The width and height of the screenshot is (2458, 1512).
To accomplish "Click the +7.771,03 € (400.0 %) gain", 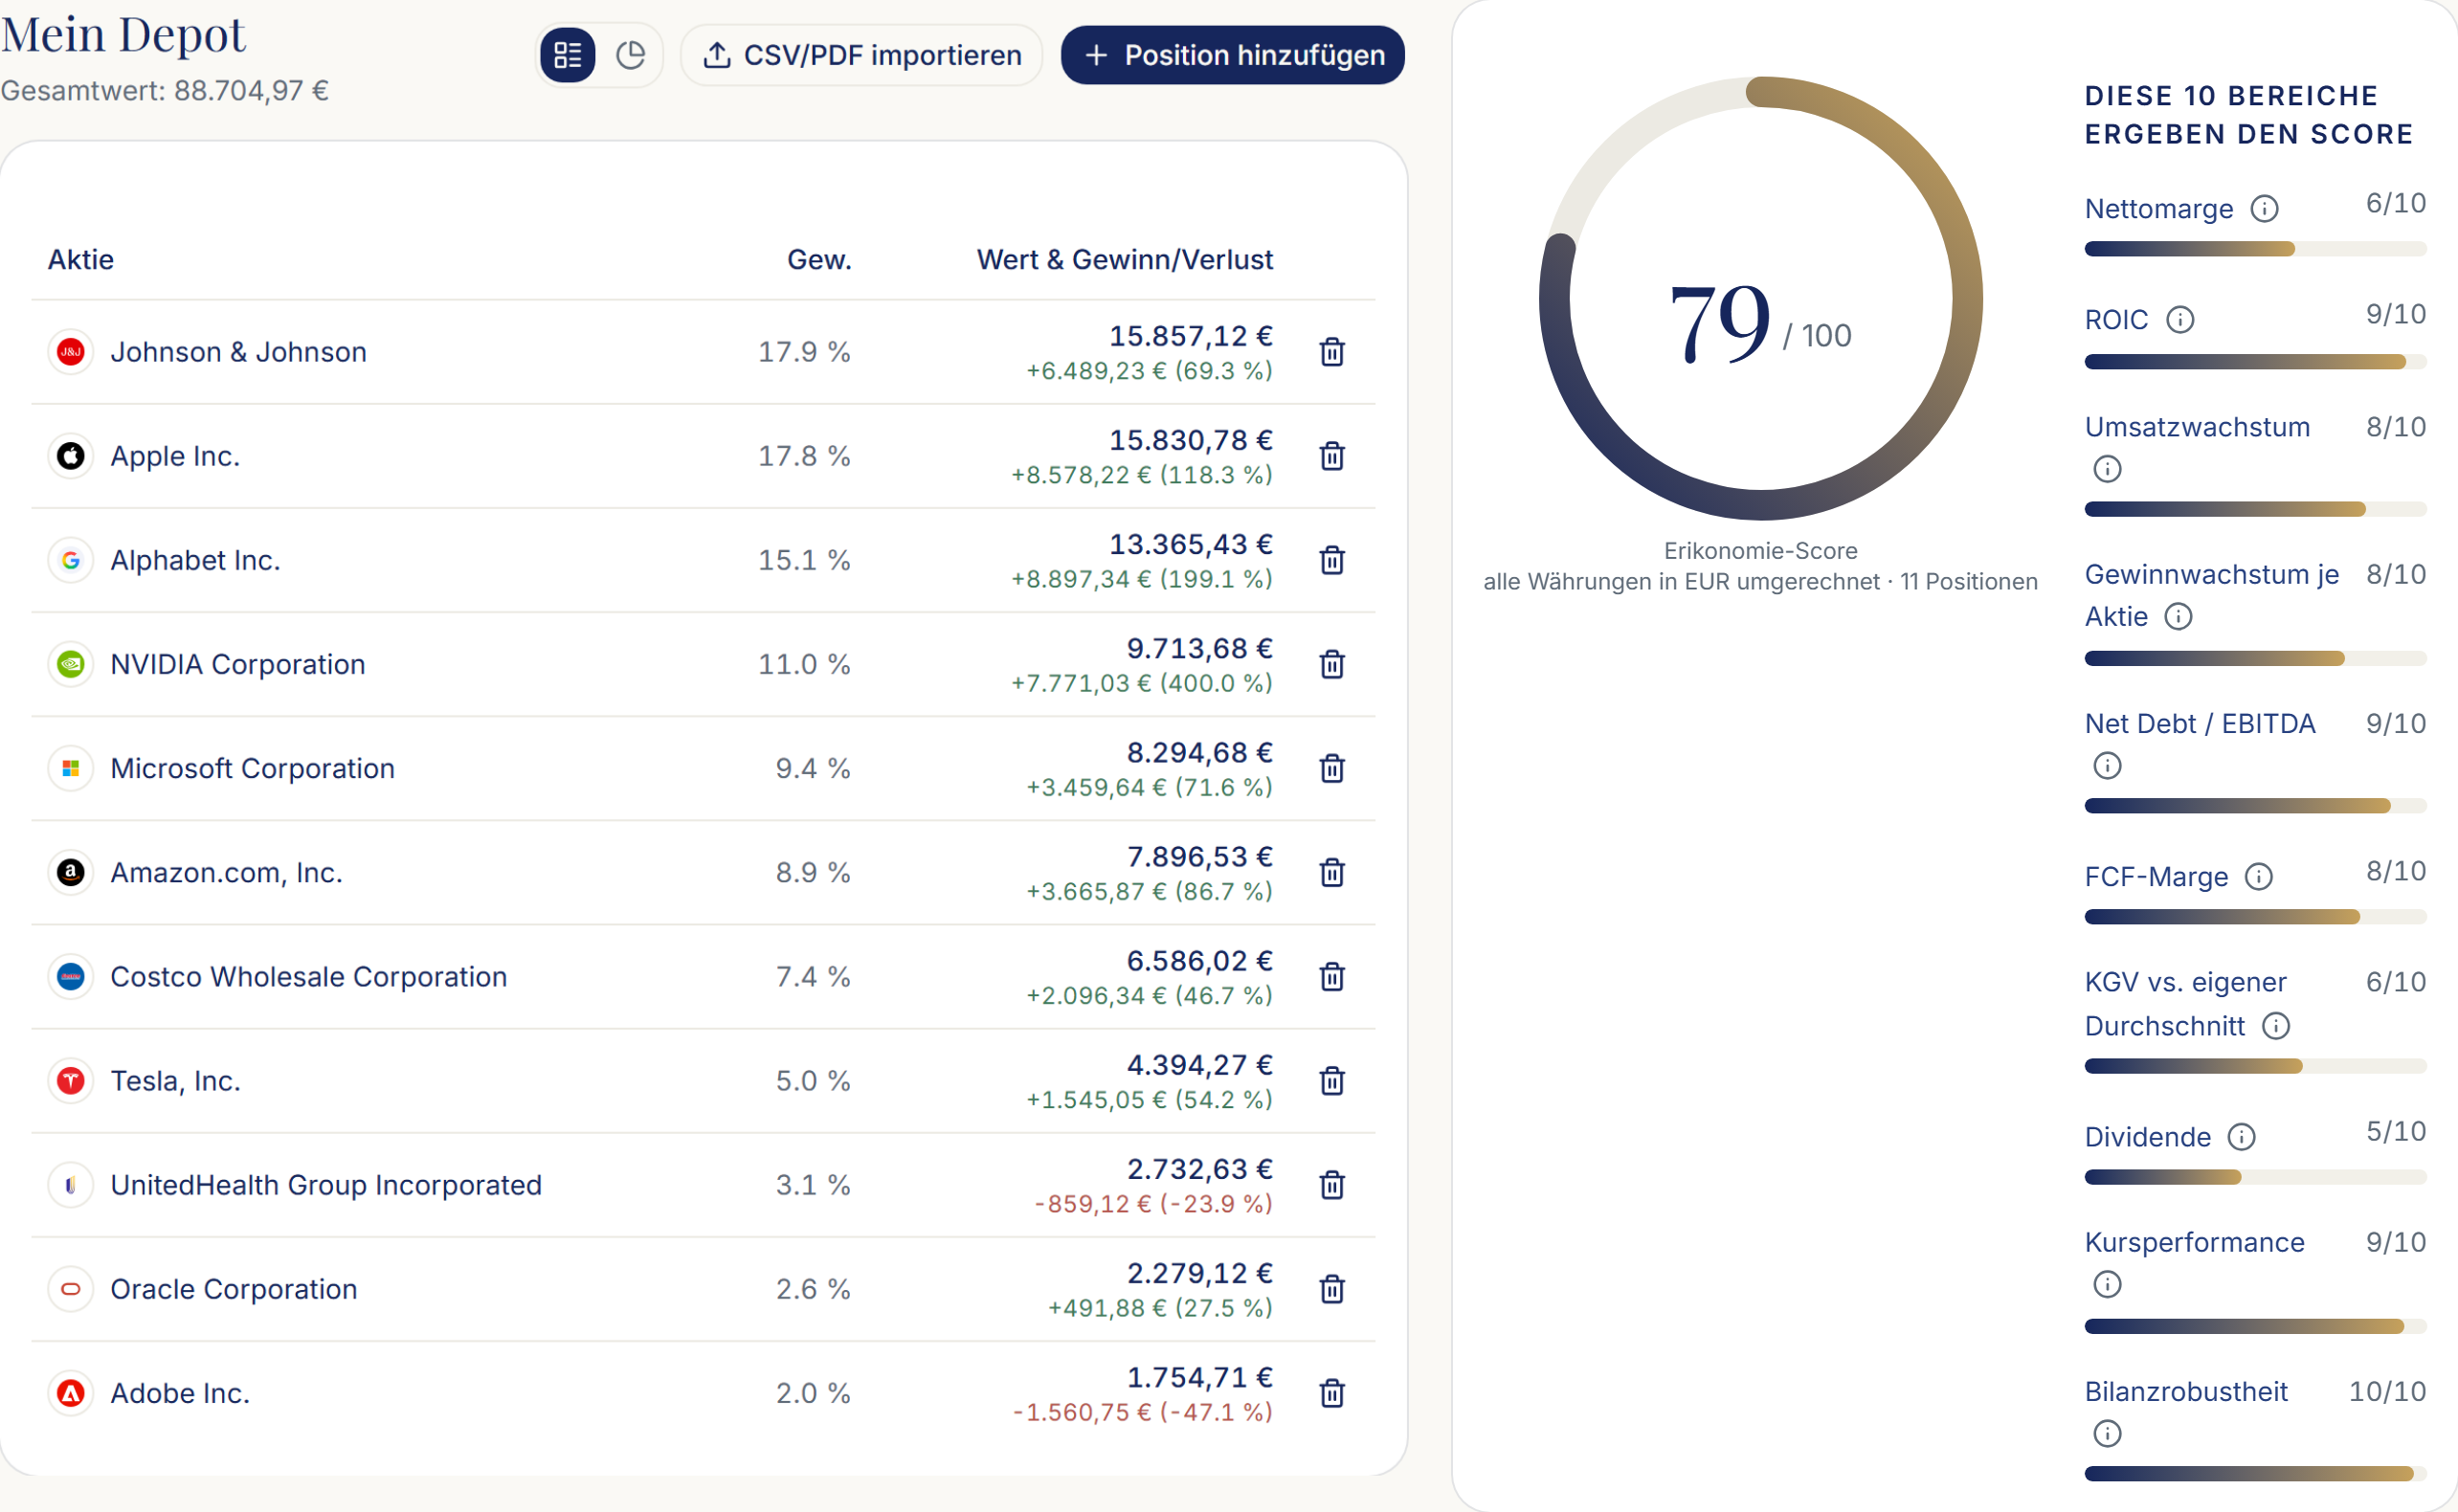I will [x=1142, y=683].
